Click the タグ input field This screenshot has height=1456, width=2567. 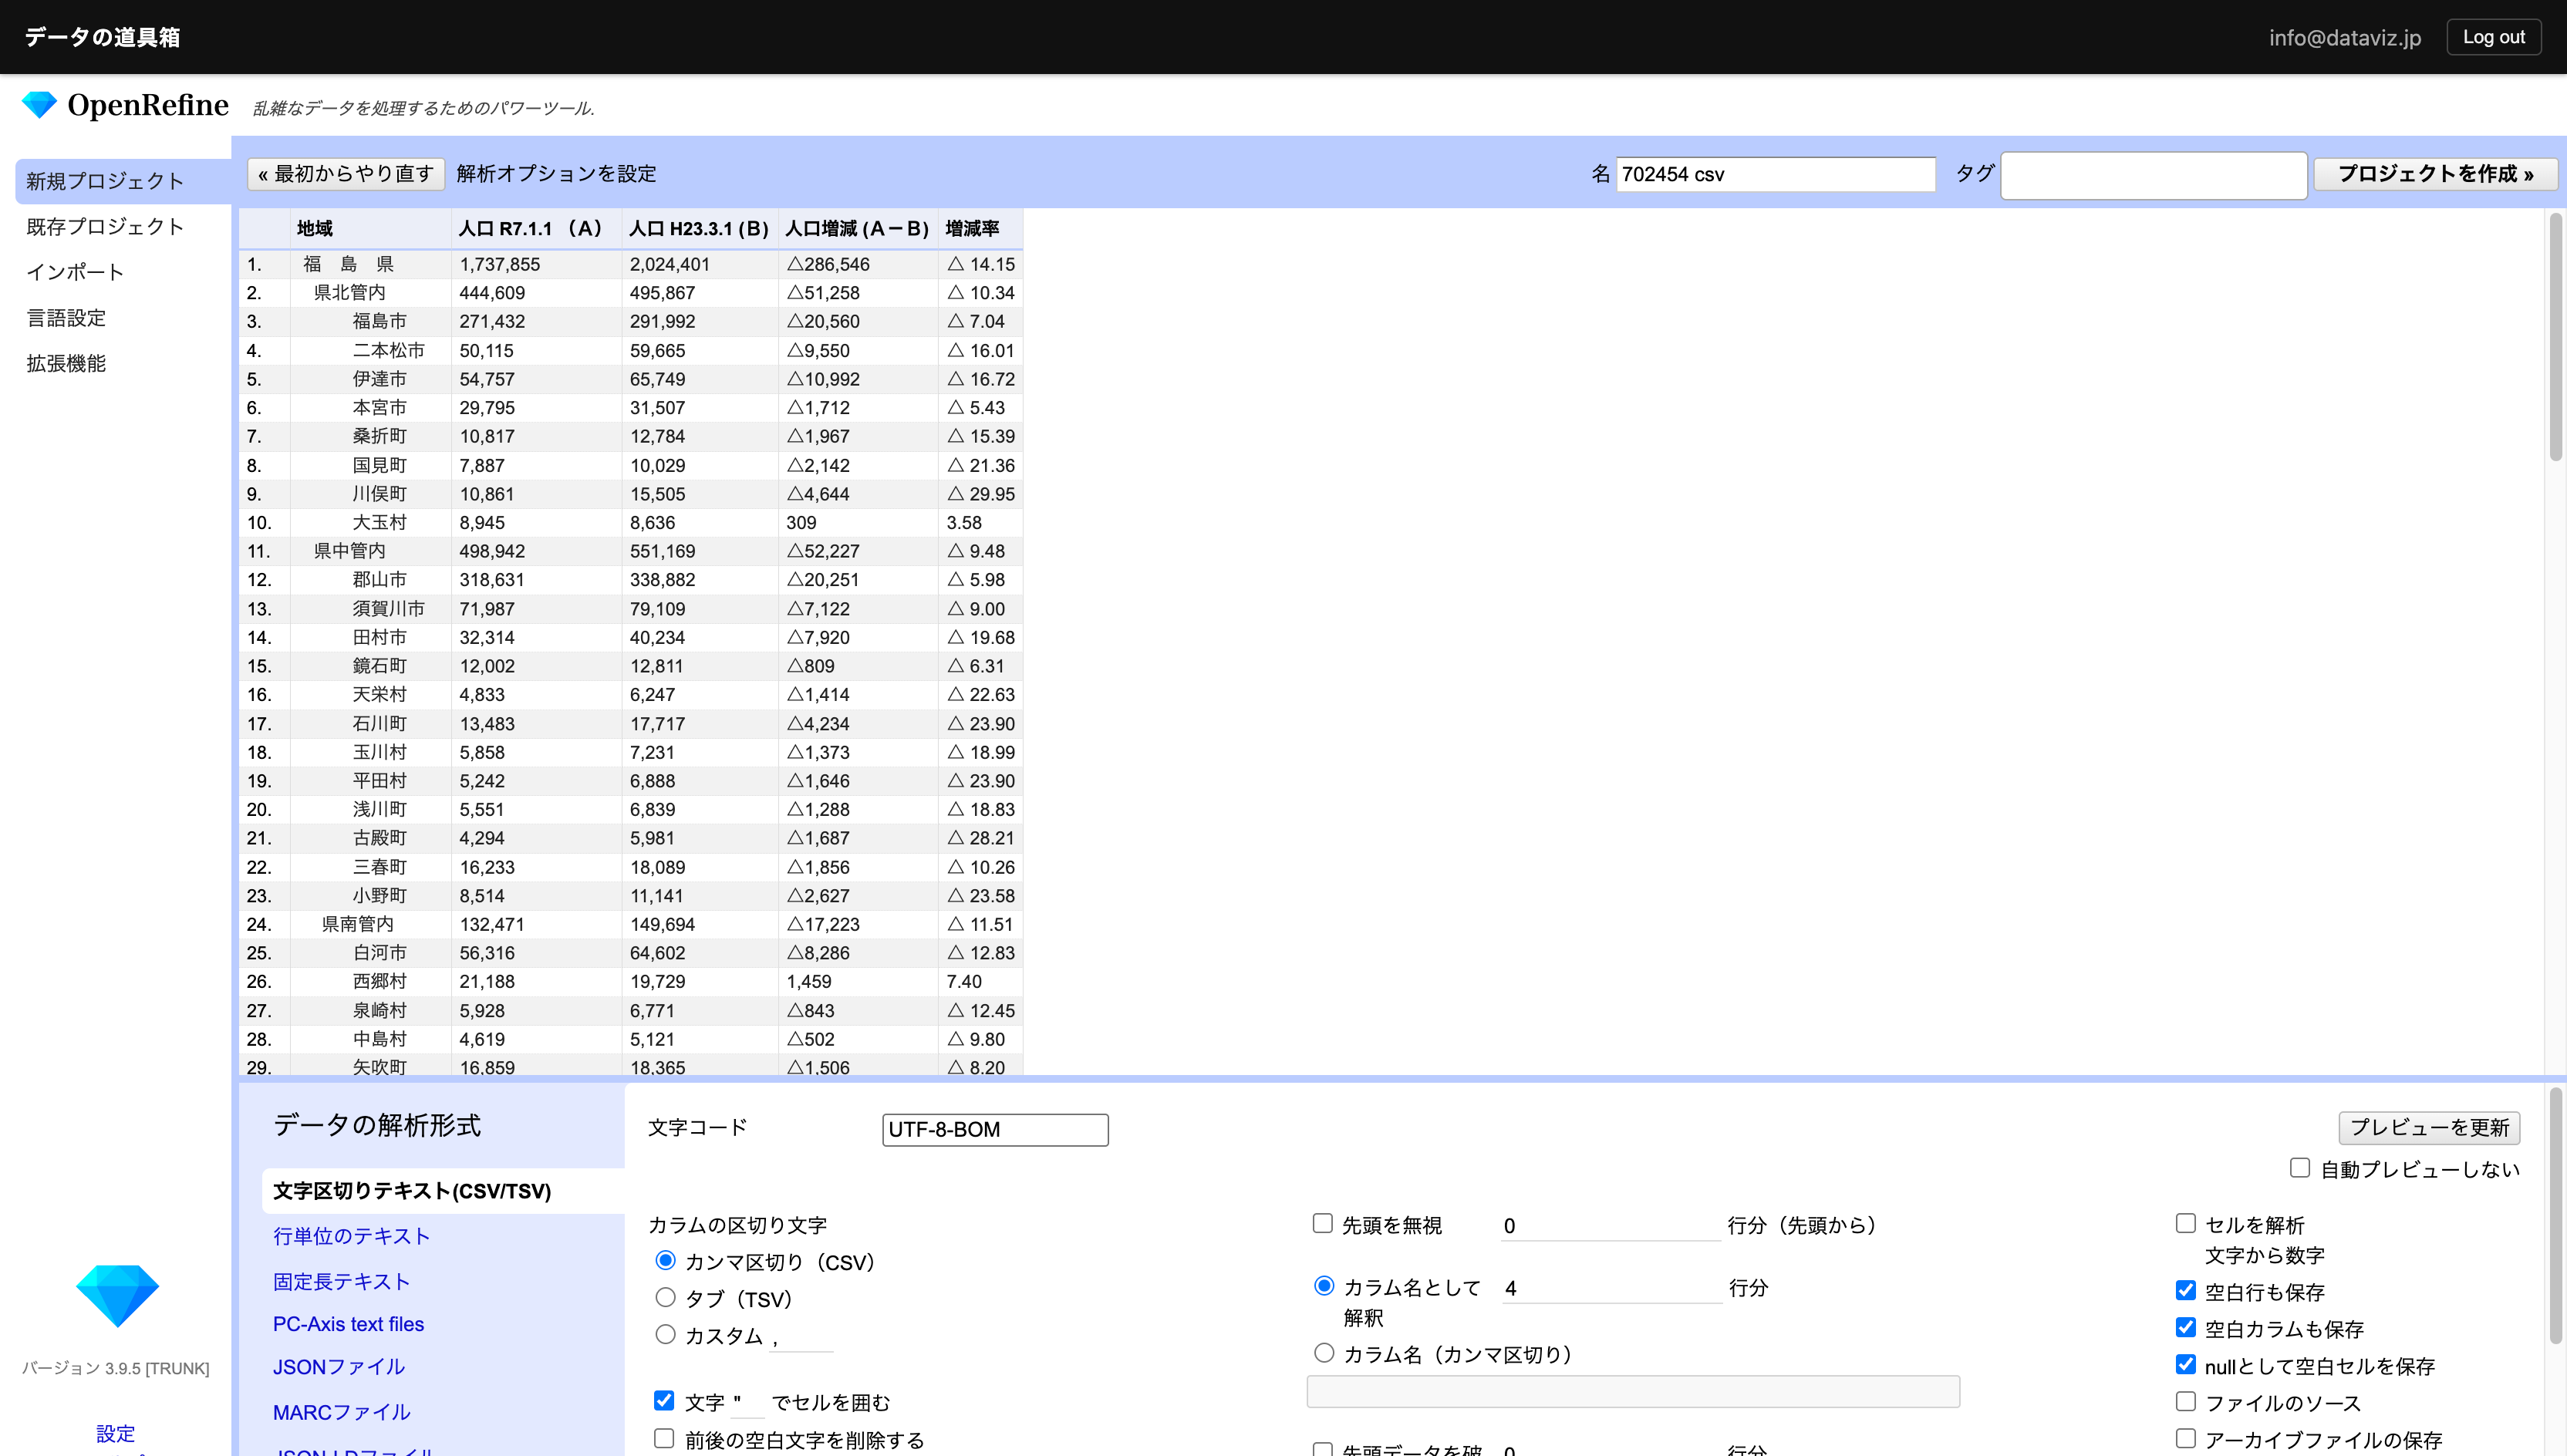2153,175
